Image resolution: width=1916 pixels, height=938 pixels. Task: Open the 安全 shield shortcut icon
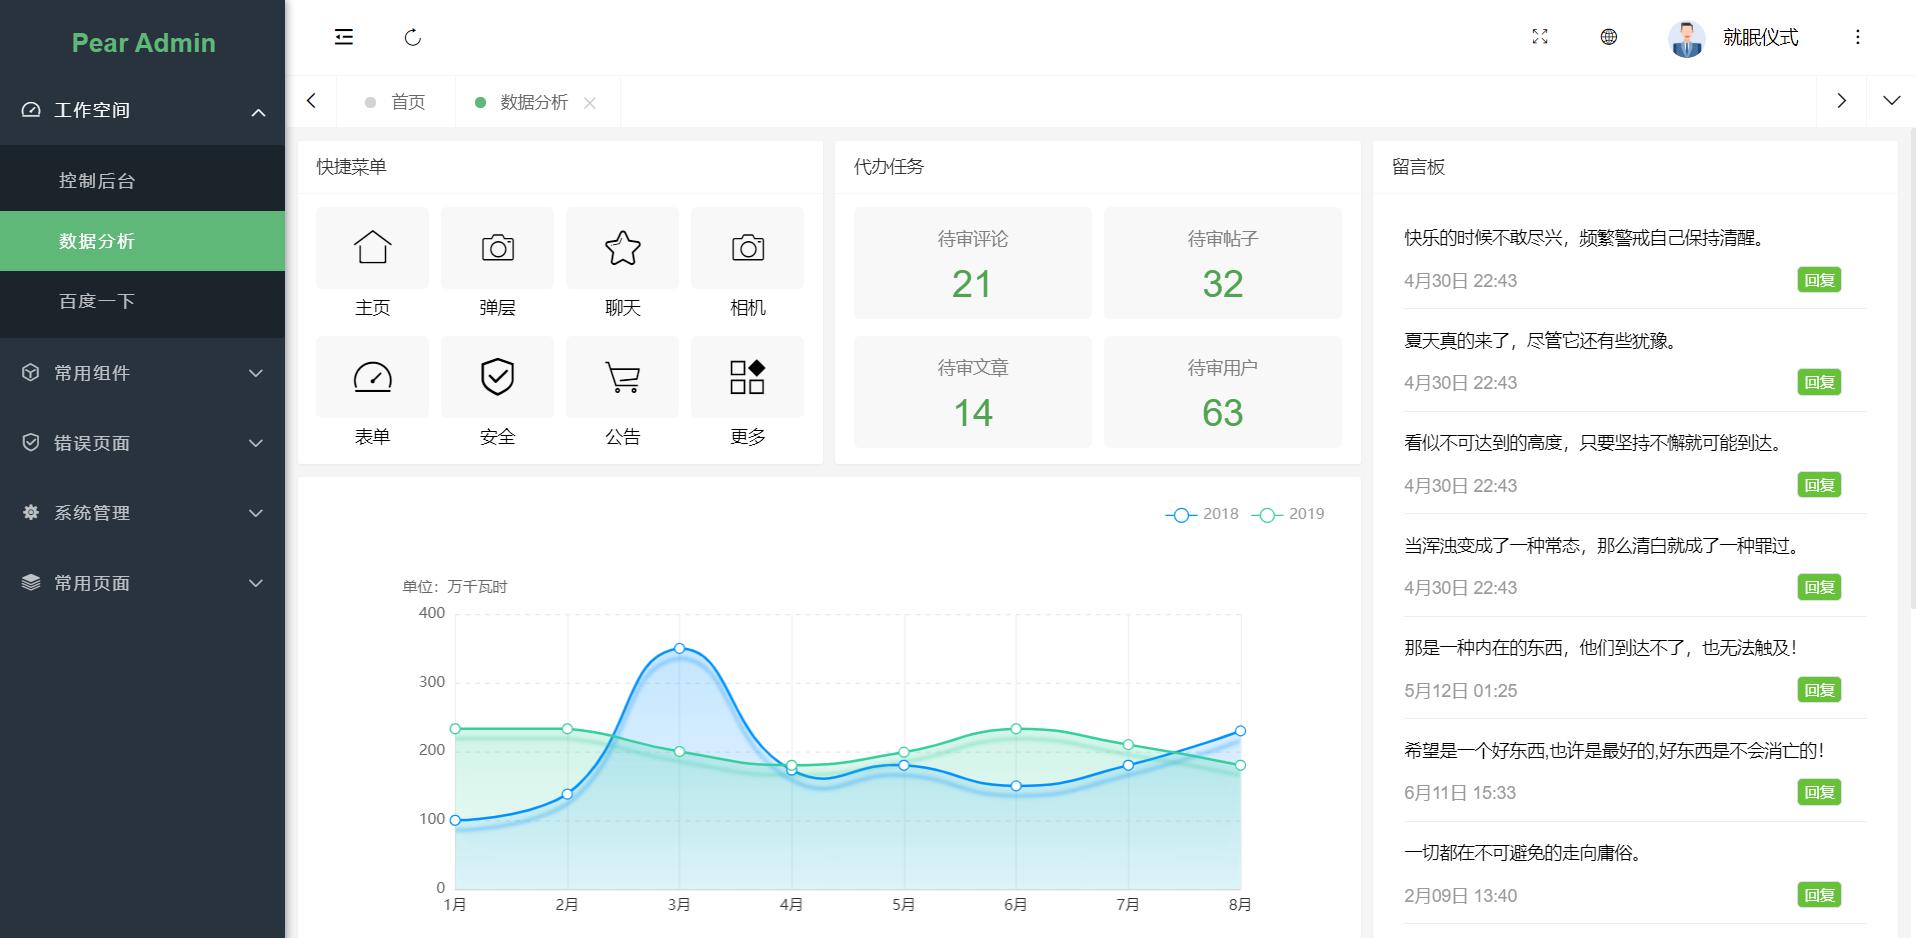tap(497, 377)
